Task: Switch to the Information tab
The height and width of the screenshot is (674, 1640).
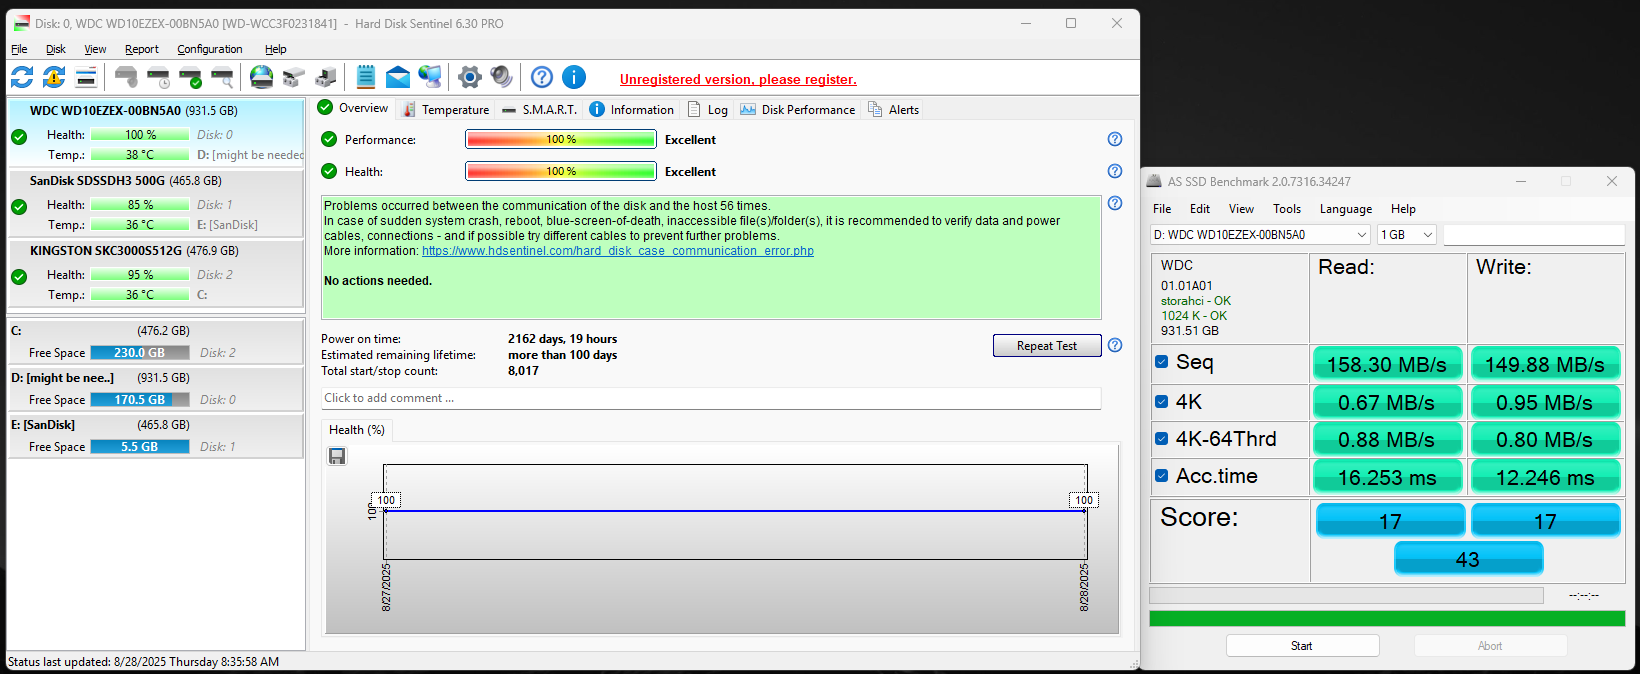Action: point(632,109)
